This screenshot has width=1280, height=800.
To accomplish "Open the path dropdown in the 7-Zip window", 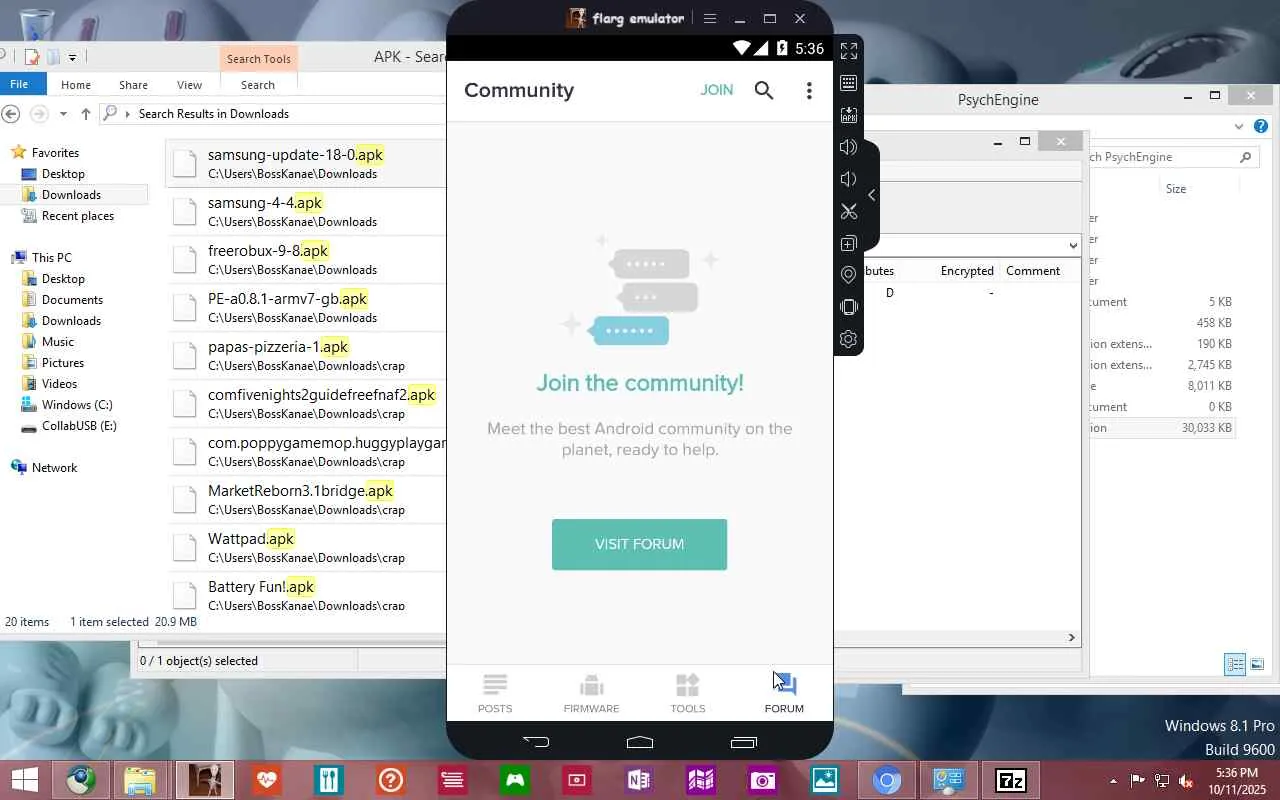I will [x=1073, y=245].
